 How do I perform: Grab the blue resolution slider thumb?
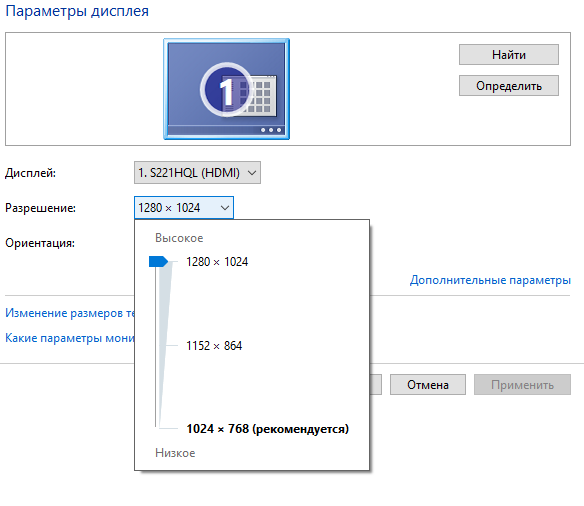coord(158,261)
